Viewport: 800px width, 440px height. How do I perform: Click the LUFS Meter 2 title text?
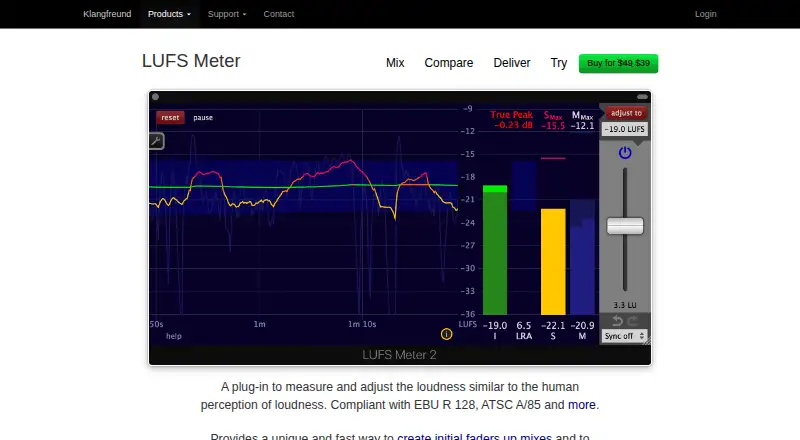tap(399, 355)
